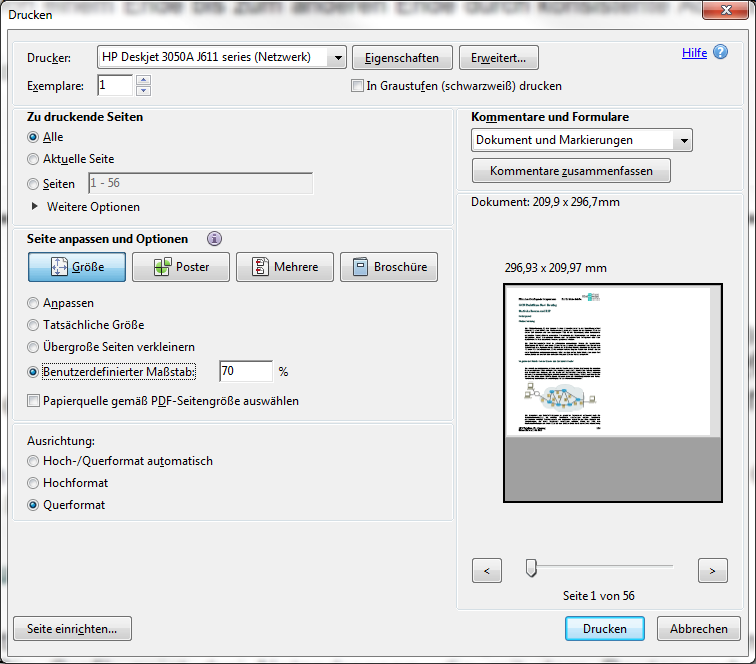The image size is (756, 664).
Task: Click the Eigenschaften button
Action: point(402,57)
